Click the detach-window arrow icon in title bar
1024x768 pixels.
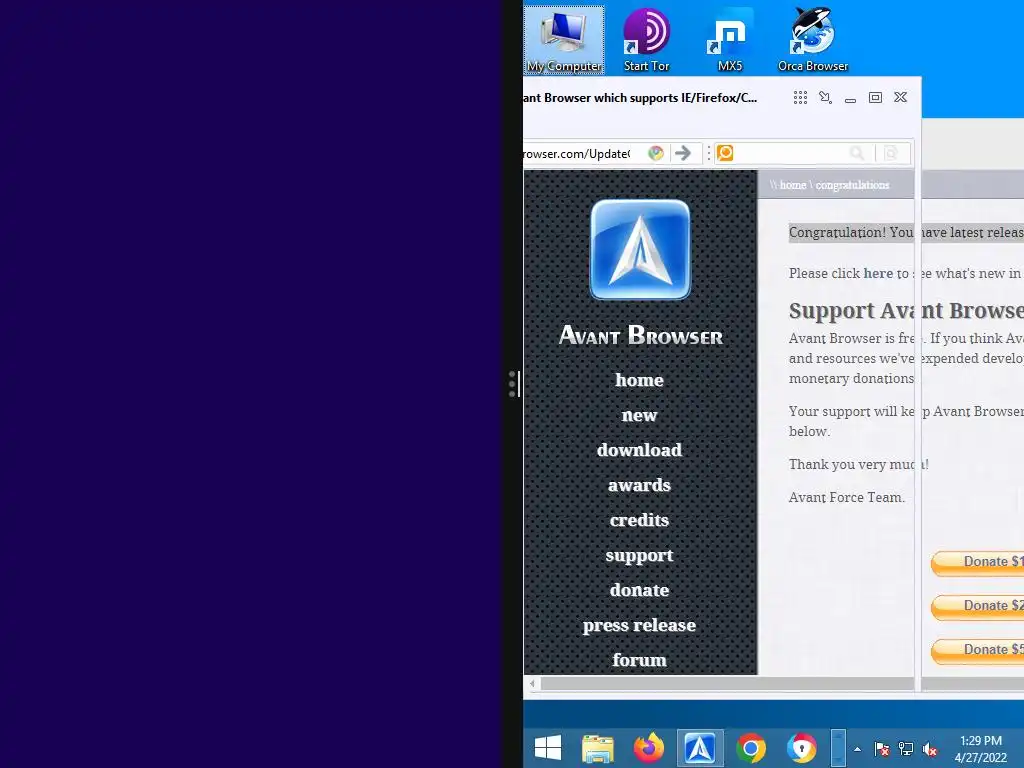[x=825, y=98]
